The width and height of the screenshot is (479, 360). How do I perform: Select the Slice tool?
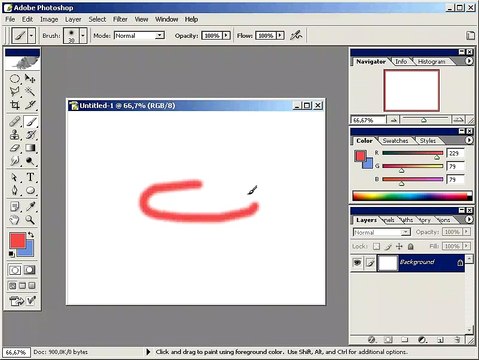30,105
